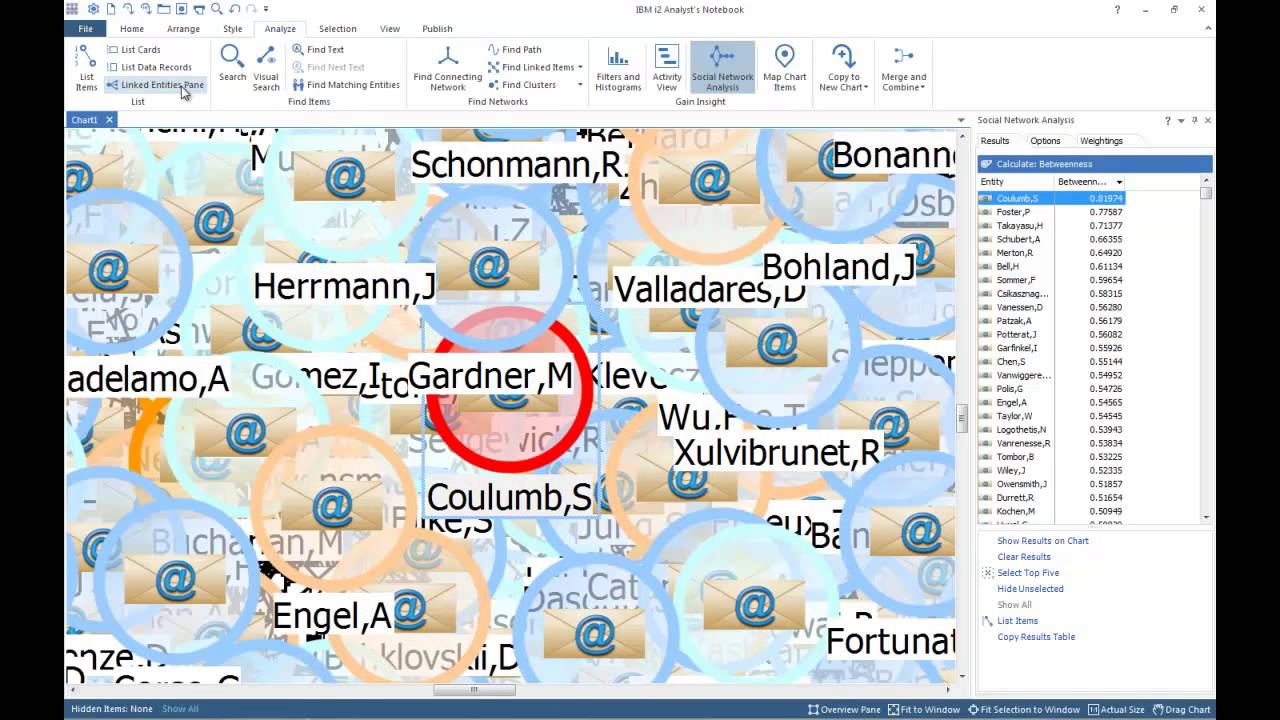
Task: Click the magnifier icon in quick access toolbar
Action: (216, 9)
